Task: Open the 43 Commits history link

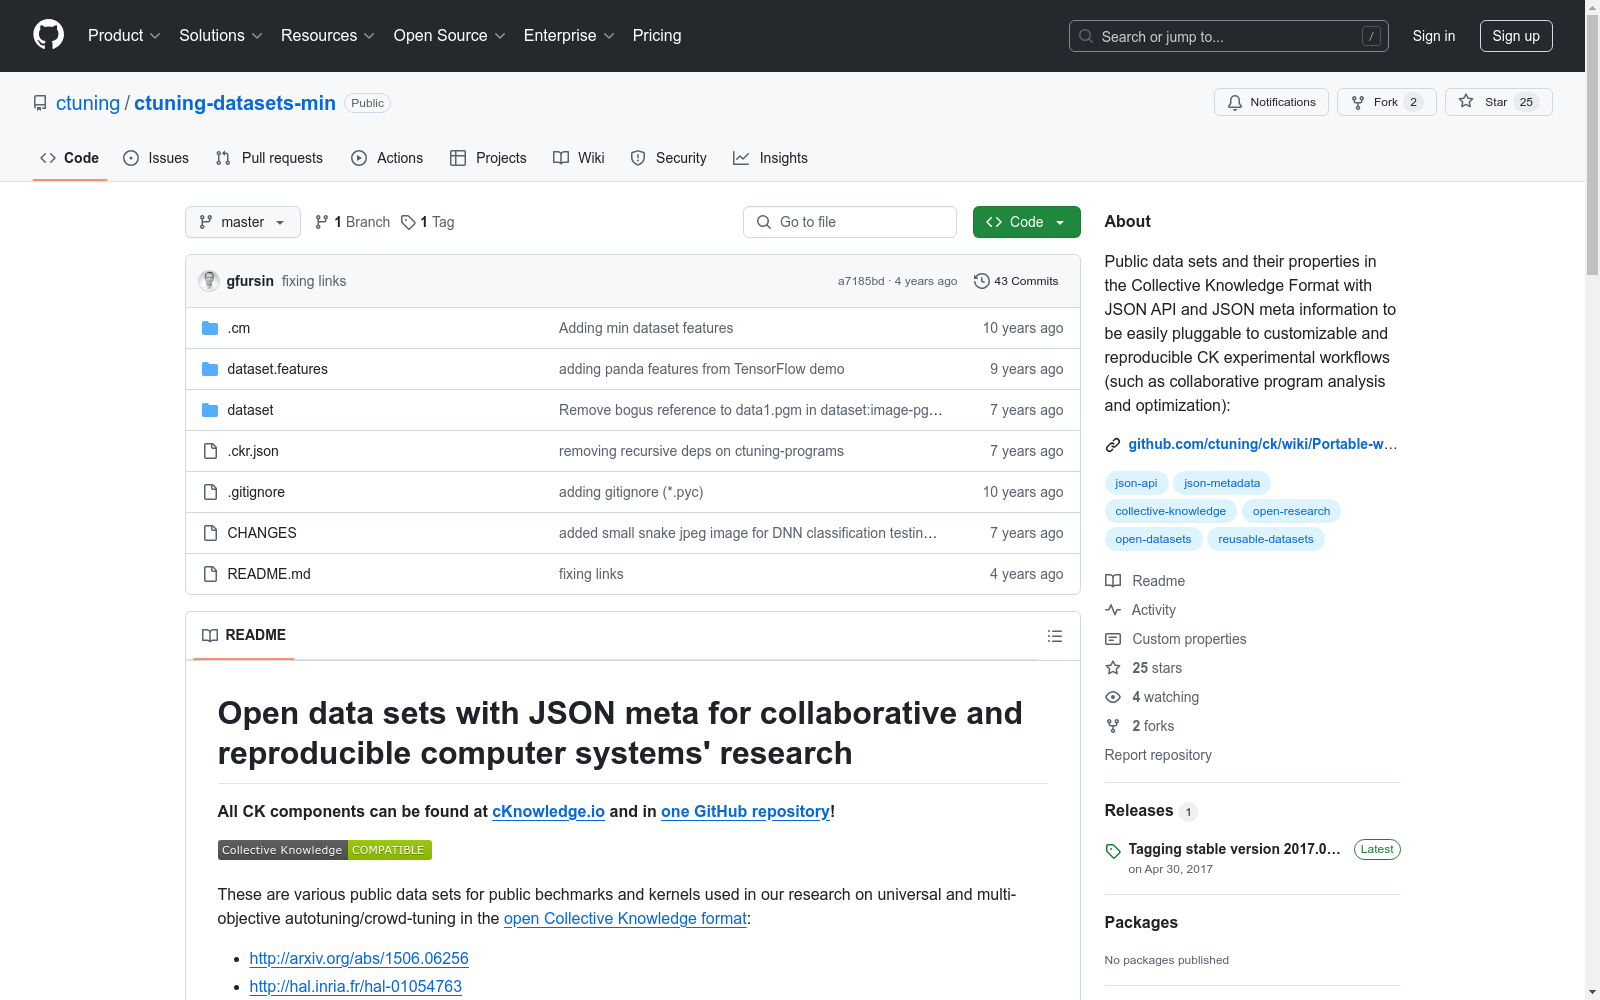Action: pyautogui.click(x=1016, y=281)
